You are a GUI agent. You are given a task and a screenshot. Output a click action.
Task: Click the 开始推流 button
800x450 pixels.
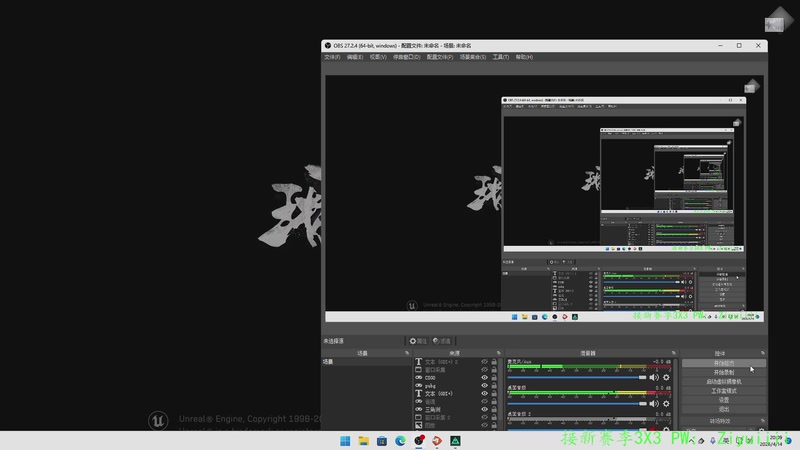tap(723, 363)
